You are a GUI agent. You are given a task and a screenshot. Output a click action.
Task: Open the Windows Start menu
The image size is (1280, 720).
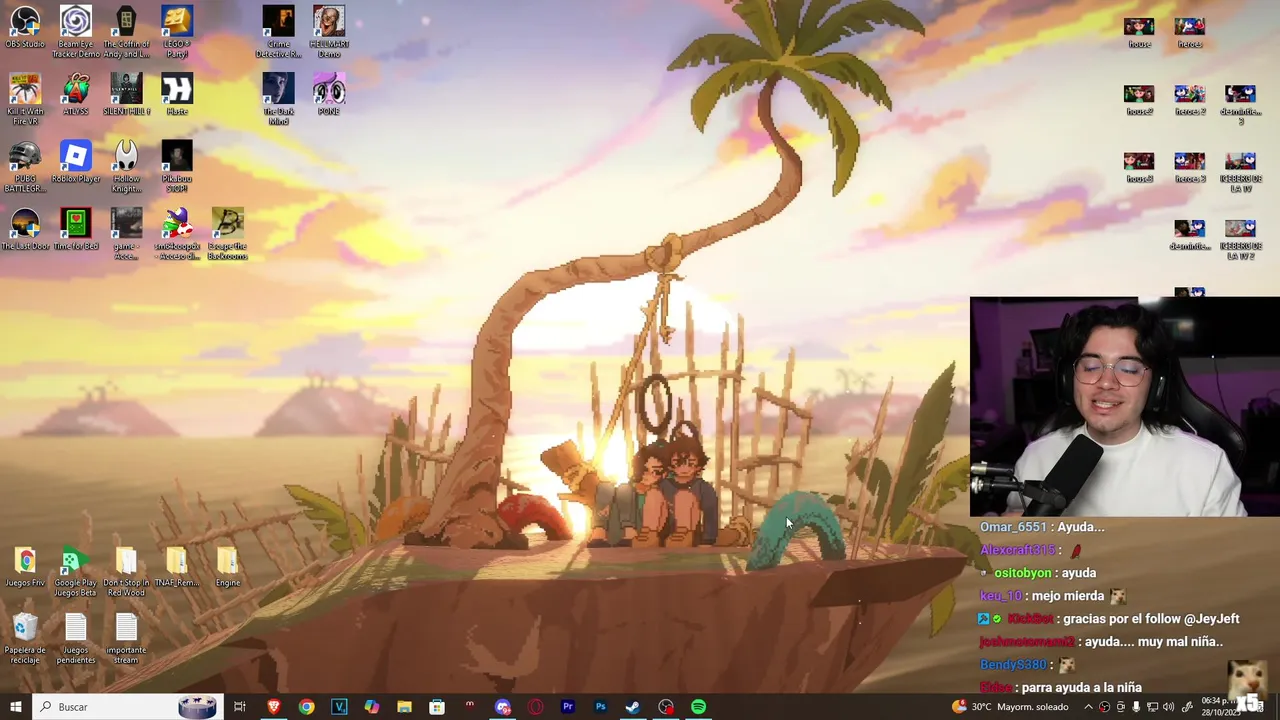click(16, 707)
